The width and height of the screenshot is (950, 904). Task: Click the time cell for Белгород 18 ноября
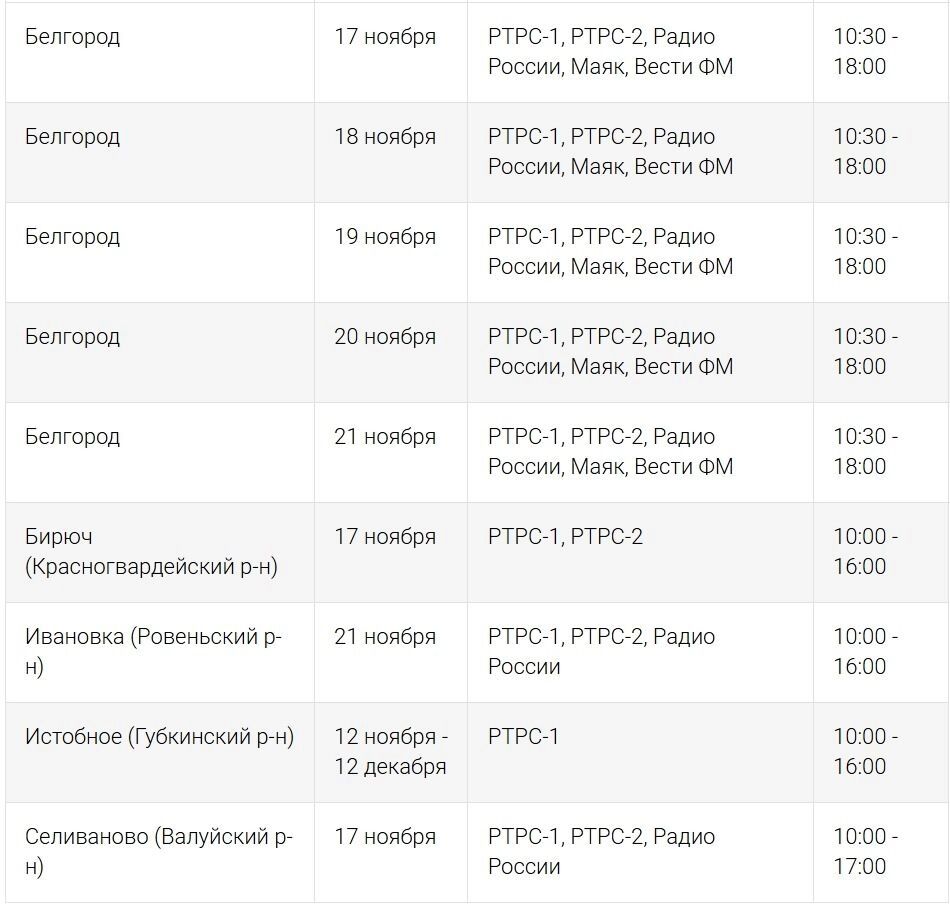866,152
